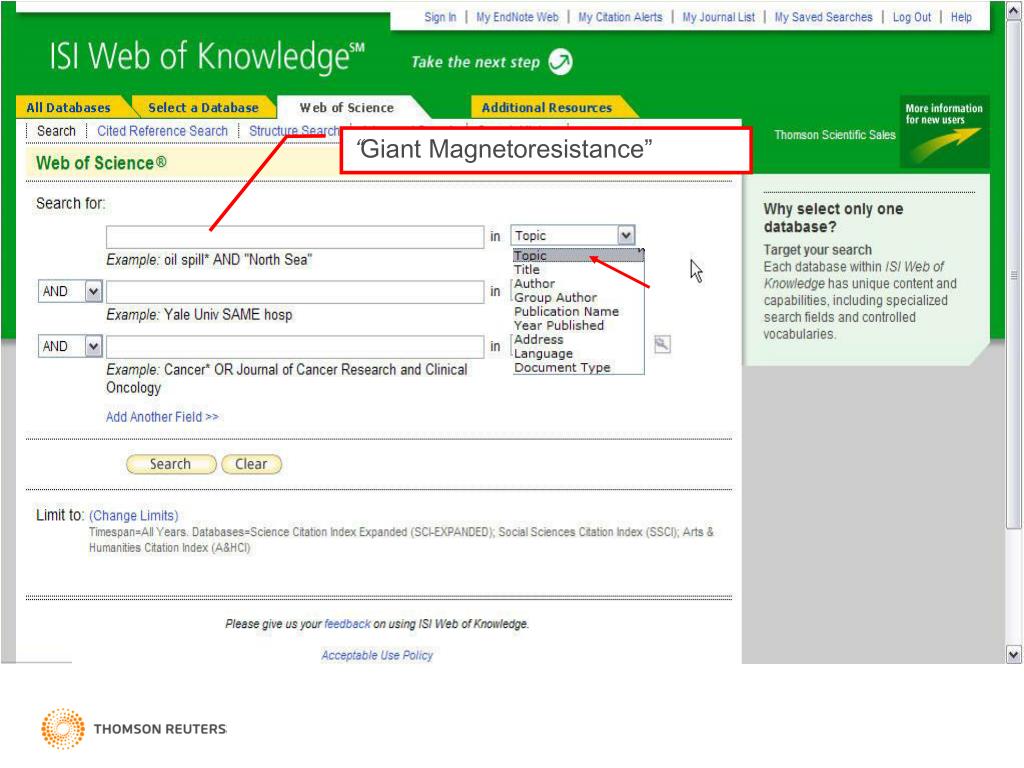Click the scrollbar up arrow

[1014, 10]
